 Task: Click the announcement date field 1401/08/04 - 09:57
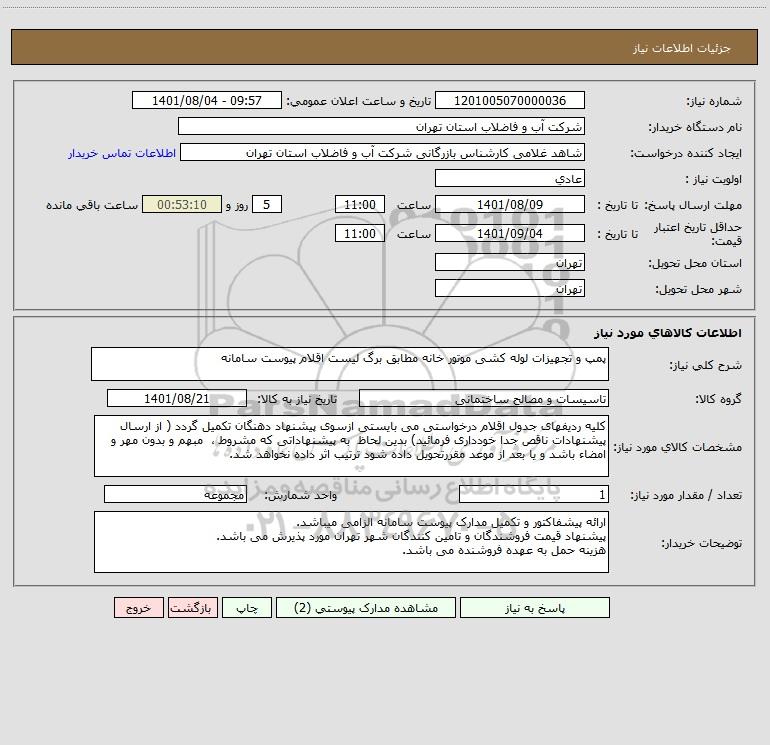[207, 100]
